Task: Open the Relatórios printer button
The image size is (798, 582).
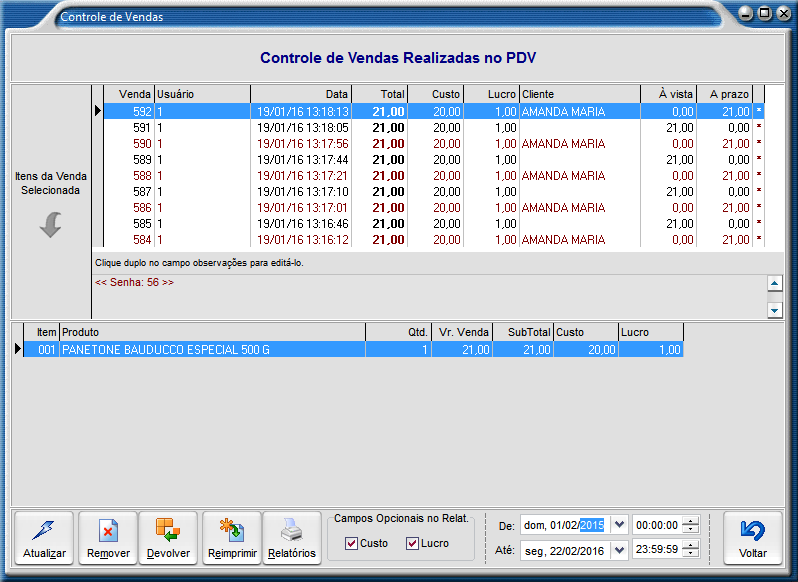Action: tap(292, 538)
